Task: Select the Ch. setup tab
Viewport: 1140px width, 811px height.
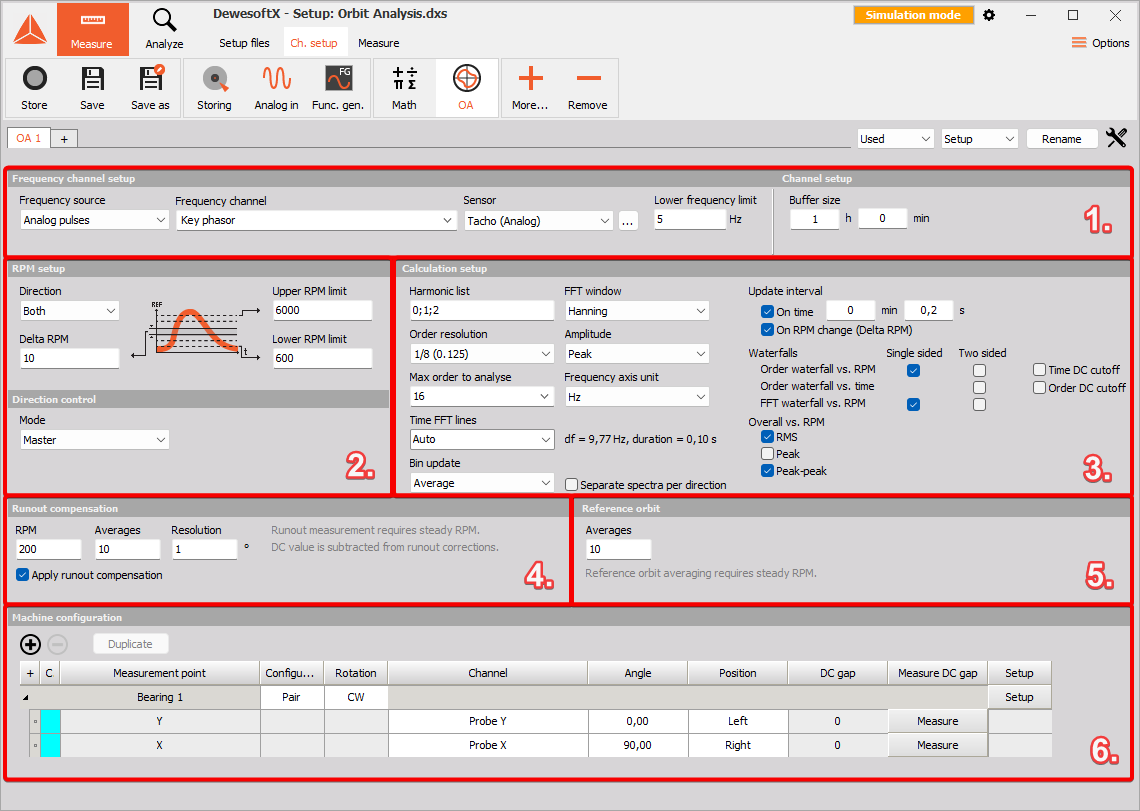Action: coord(314,43)
